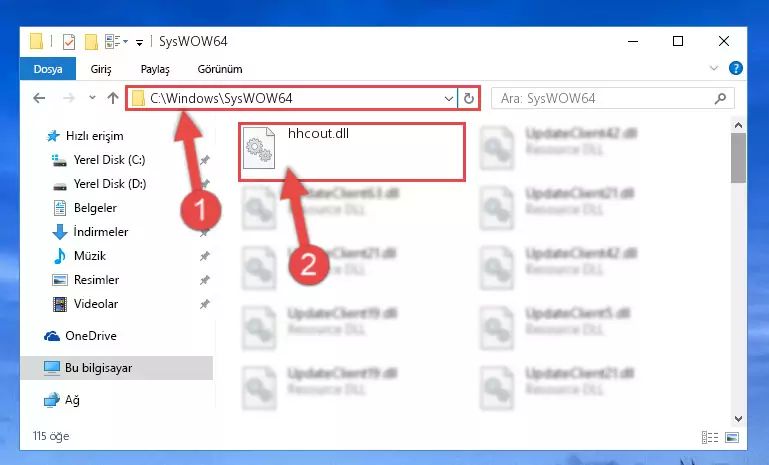Maximize the SysWOW64 window
The height and width of the screenshot is (465, 769).
678,41
